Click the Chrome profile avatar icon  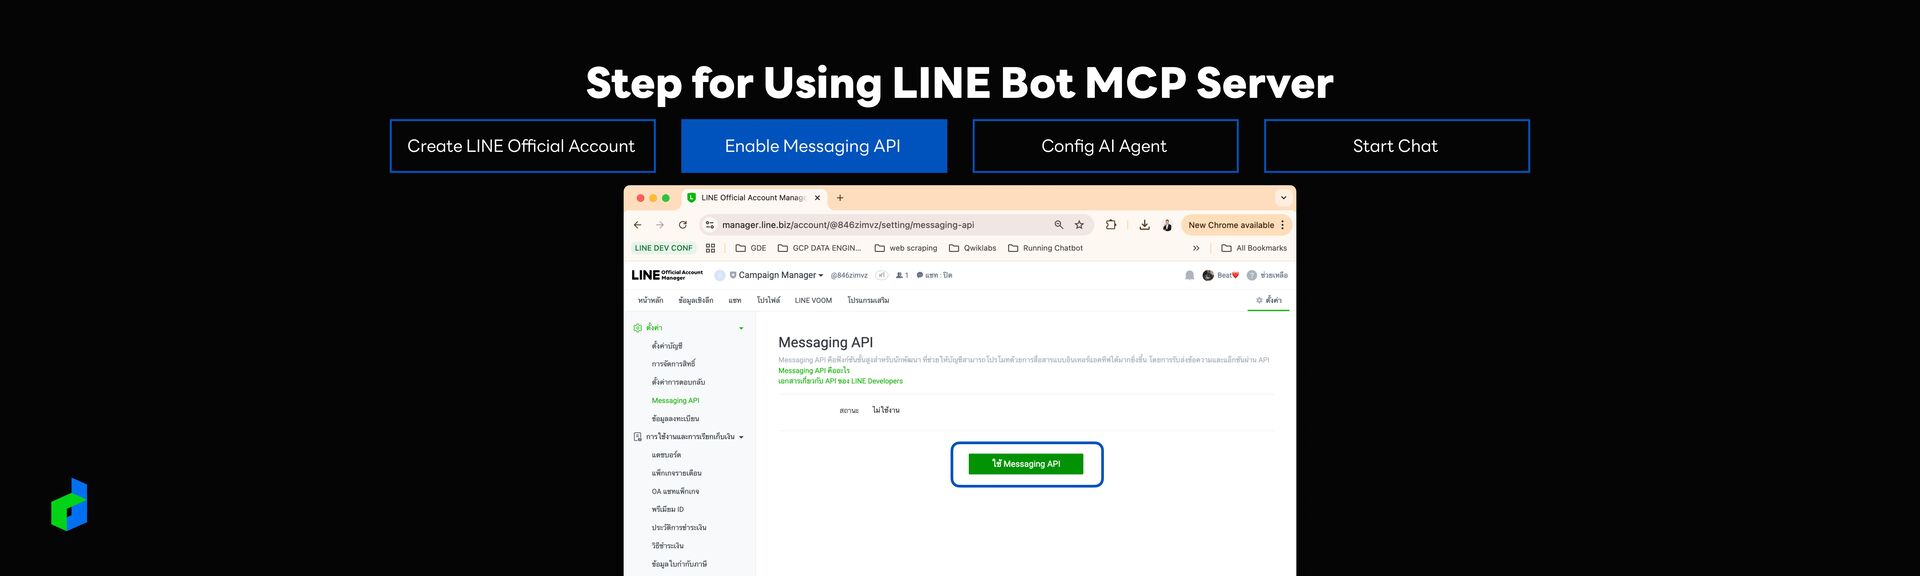(x=1167, y=225)
